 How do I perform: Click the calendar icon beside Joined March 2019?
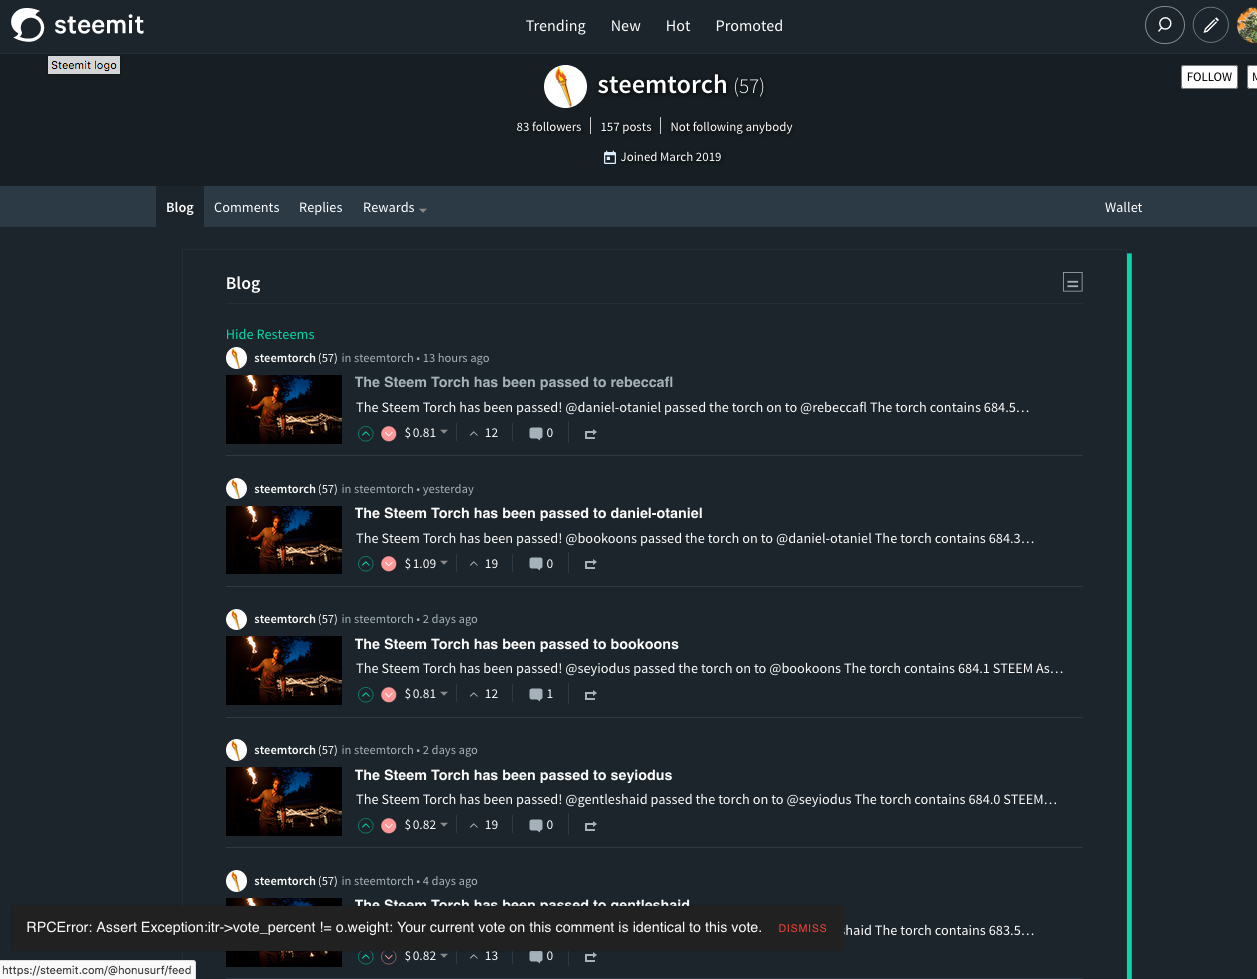(x=609, y=157)
